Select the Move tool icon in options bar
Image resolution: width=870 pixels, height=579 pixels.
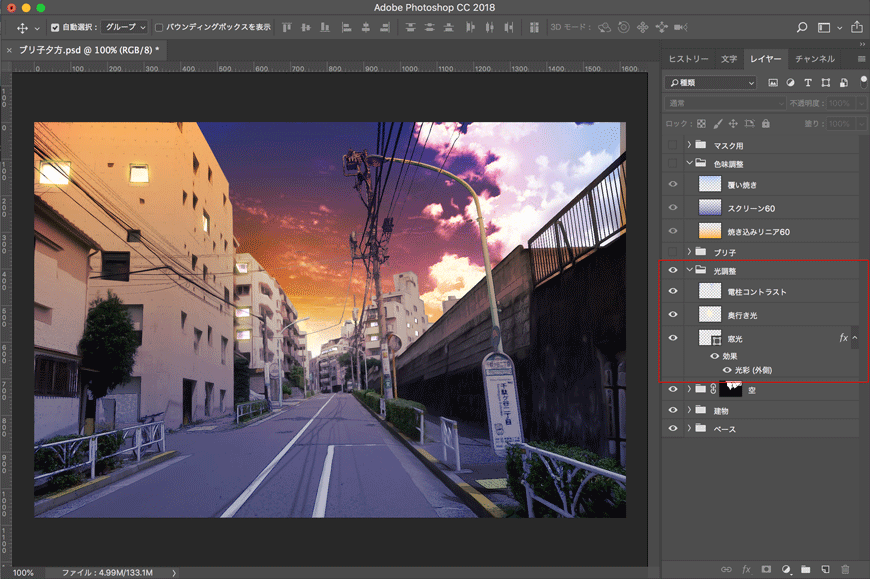[x=23, y=27]
